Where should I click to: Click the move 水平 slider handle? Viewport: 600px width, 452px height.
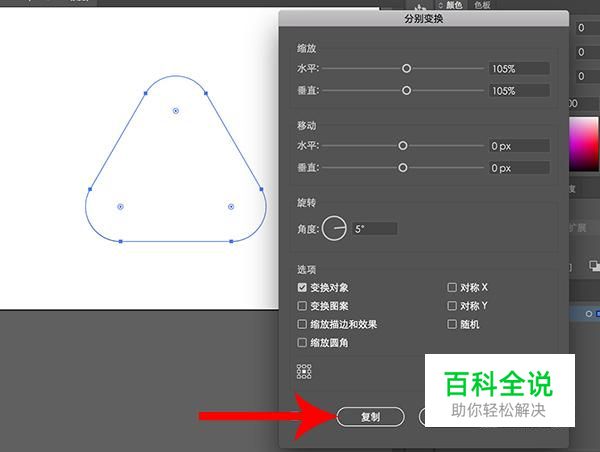click(403, 145)
